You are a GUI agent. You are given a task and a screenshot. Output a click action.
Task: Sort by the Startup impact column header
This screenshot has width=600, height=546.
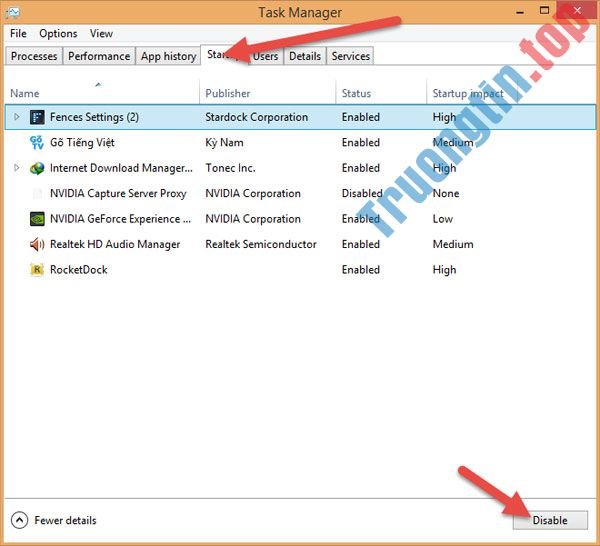(x=468, y=93)
